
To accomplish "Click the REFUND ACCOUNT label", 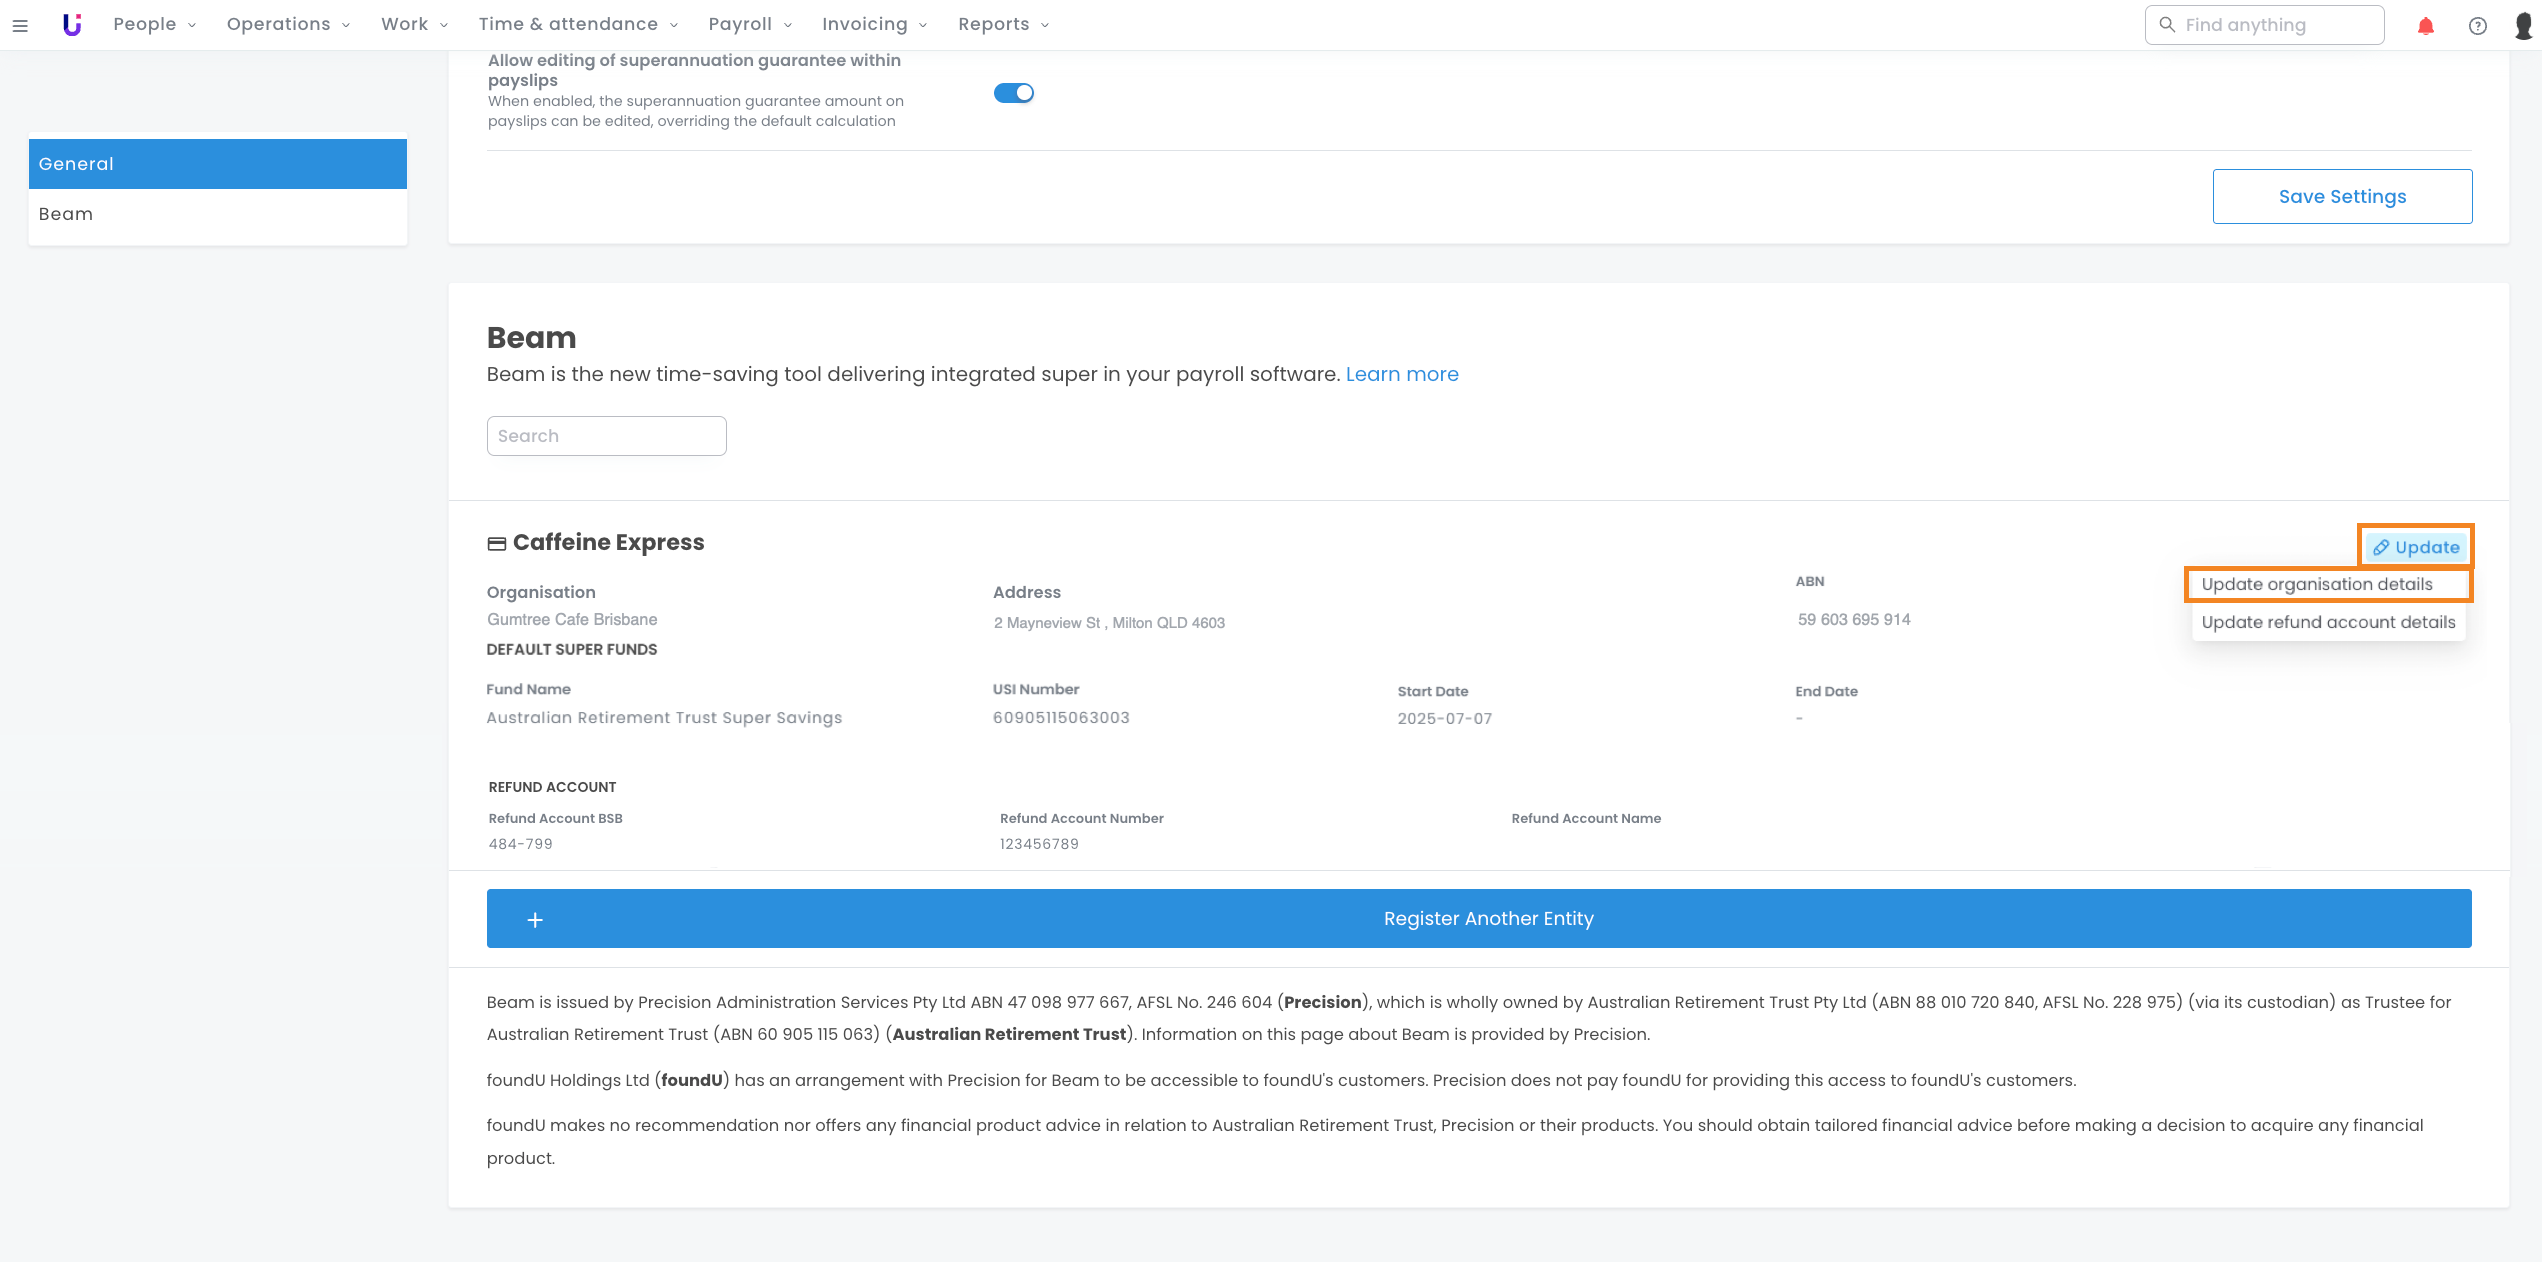I will pyautogui.click(x=552, y=787).
